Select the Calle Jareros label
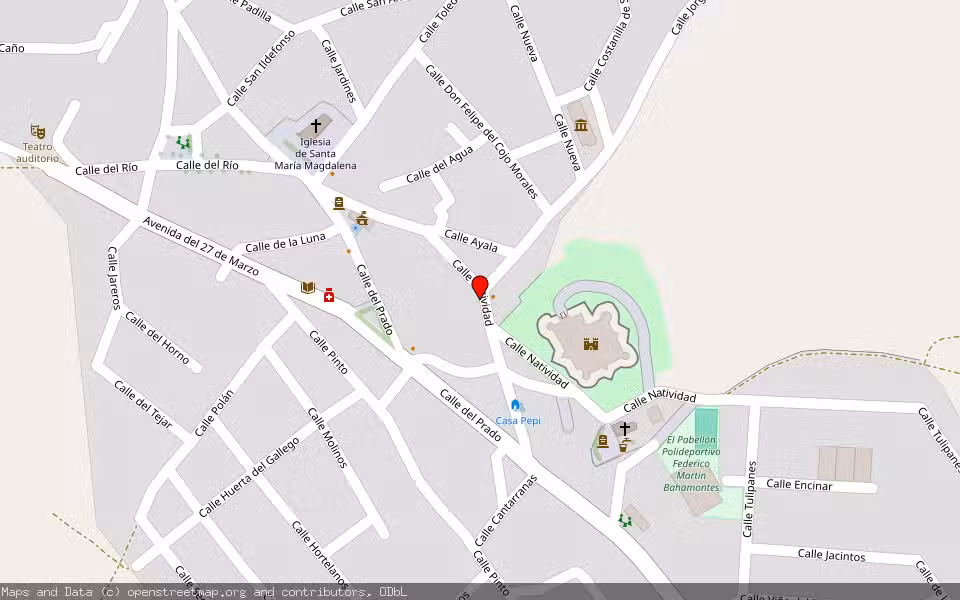The width and height of the screenshot is (960, 600). 114,277
